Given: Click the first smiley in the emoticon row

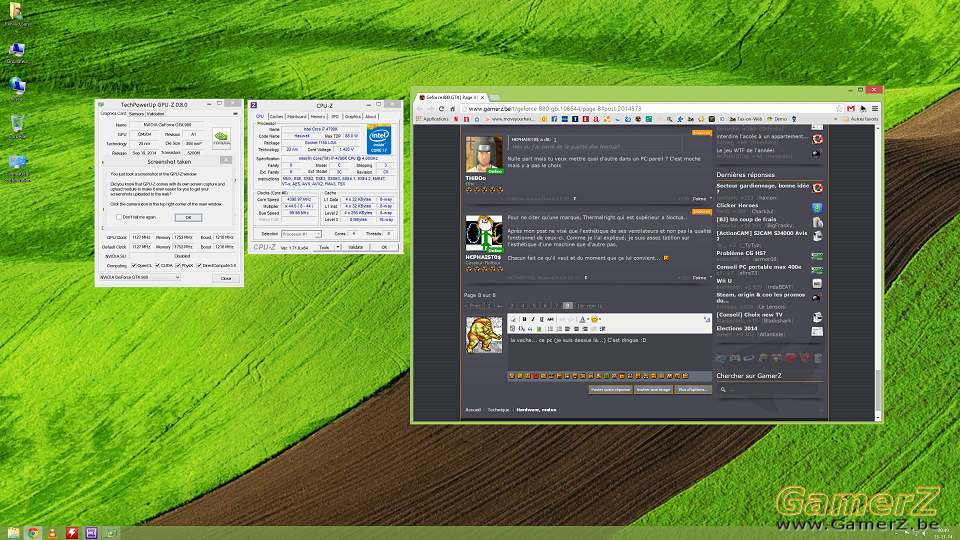Looking at the screenshot, I should click(512, 376).
